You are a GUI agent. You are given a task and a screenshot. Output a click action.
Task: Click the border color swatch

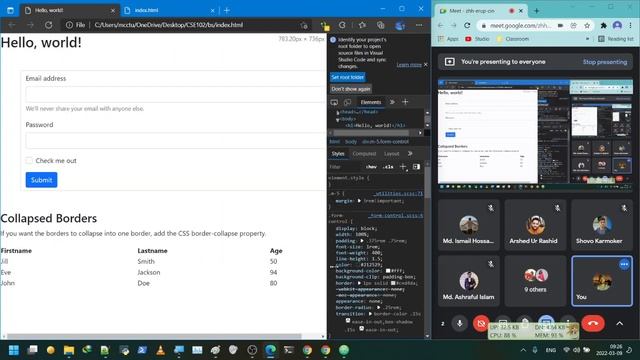tap(393, 283)
